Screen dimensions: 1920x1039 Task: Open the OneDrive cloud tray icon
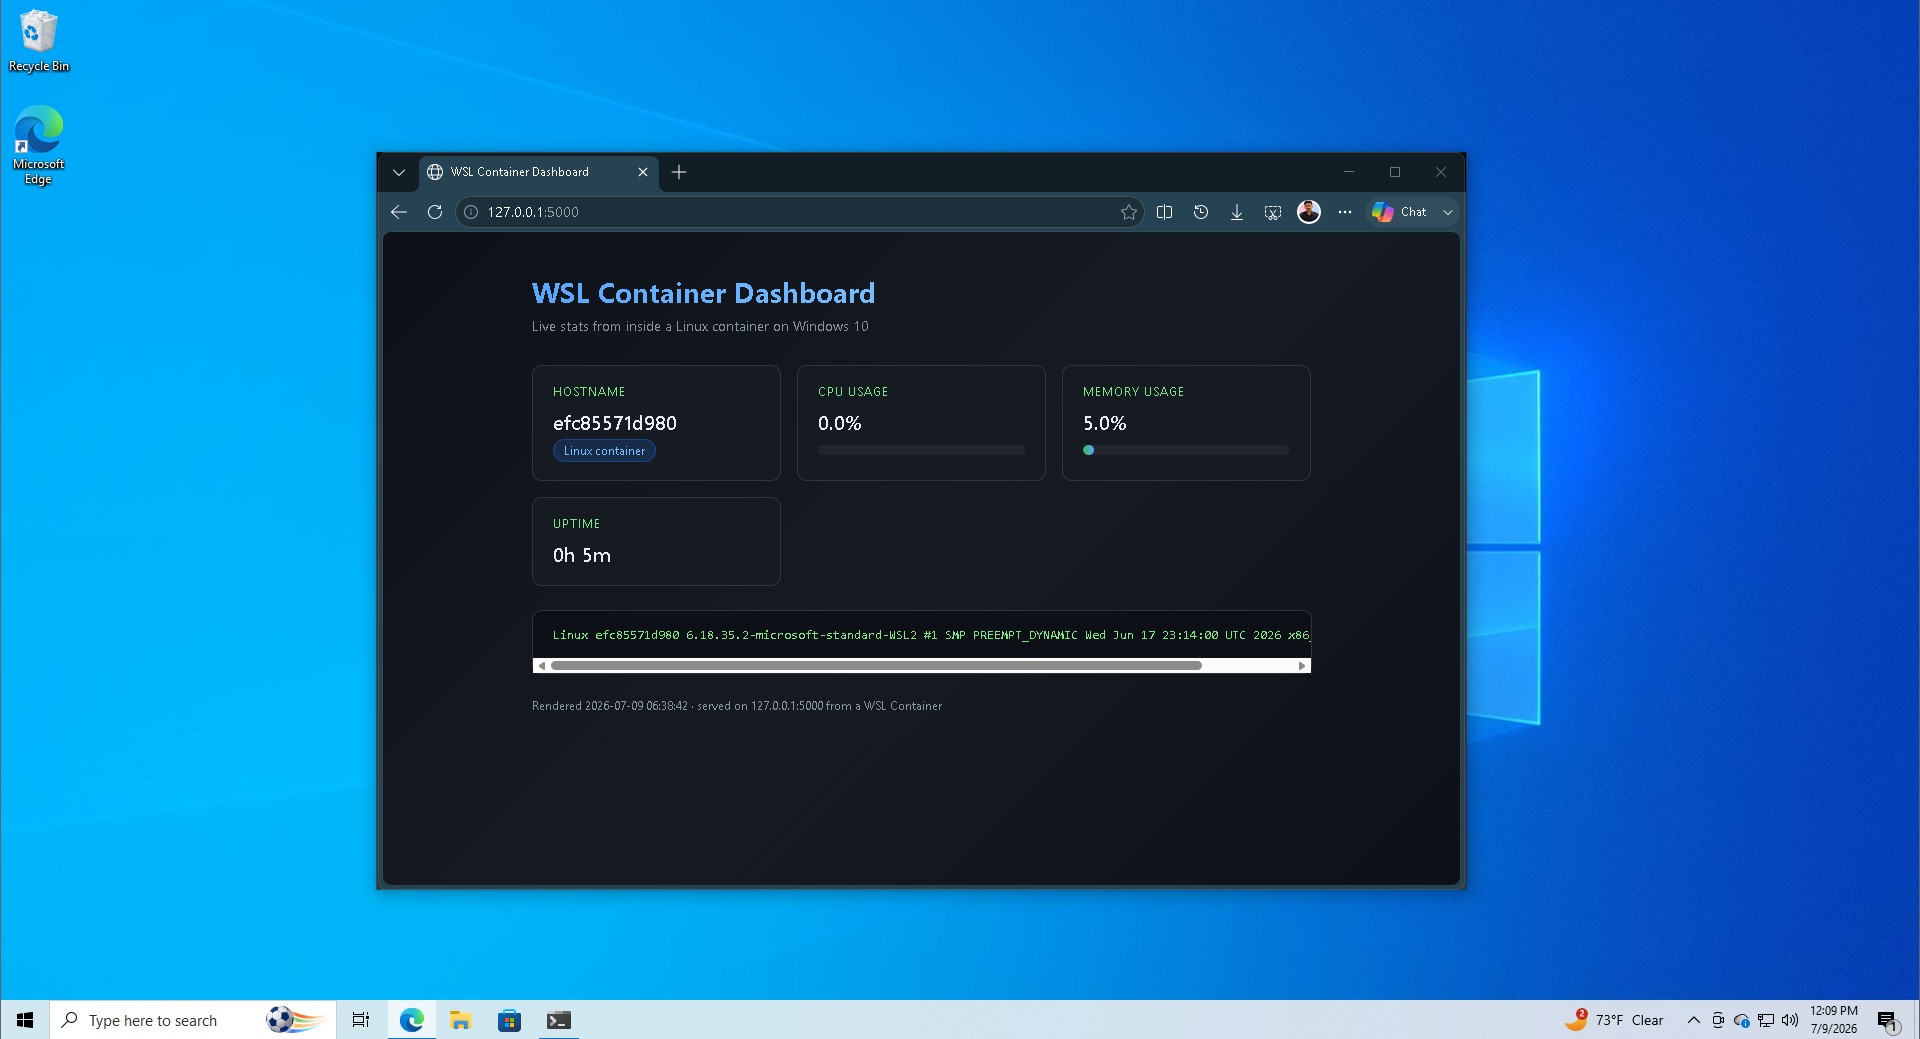(1742, 1020)
